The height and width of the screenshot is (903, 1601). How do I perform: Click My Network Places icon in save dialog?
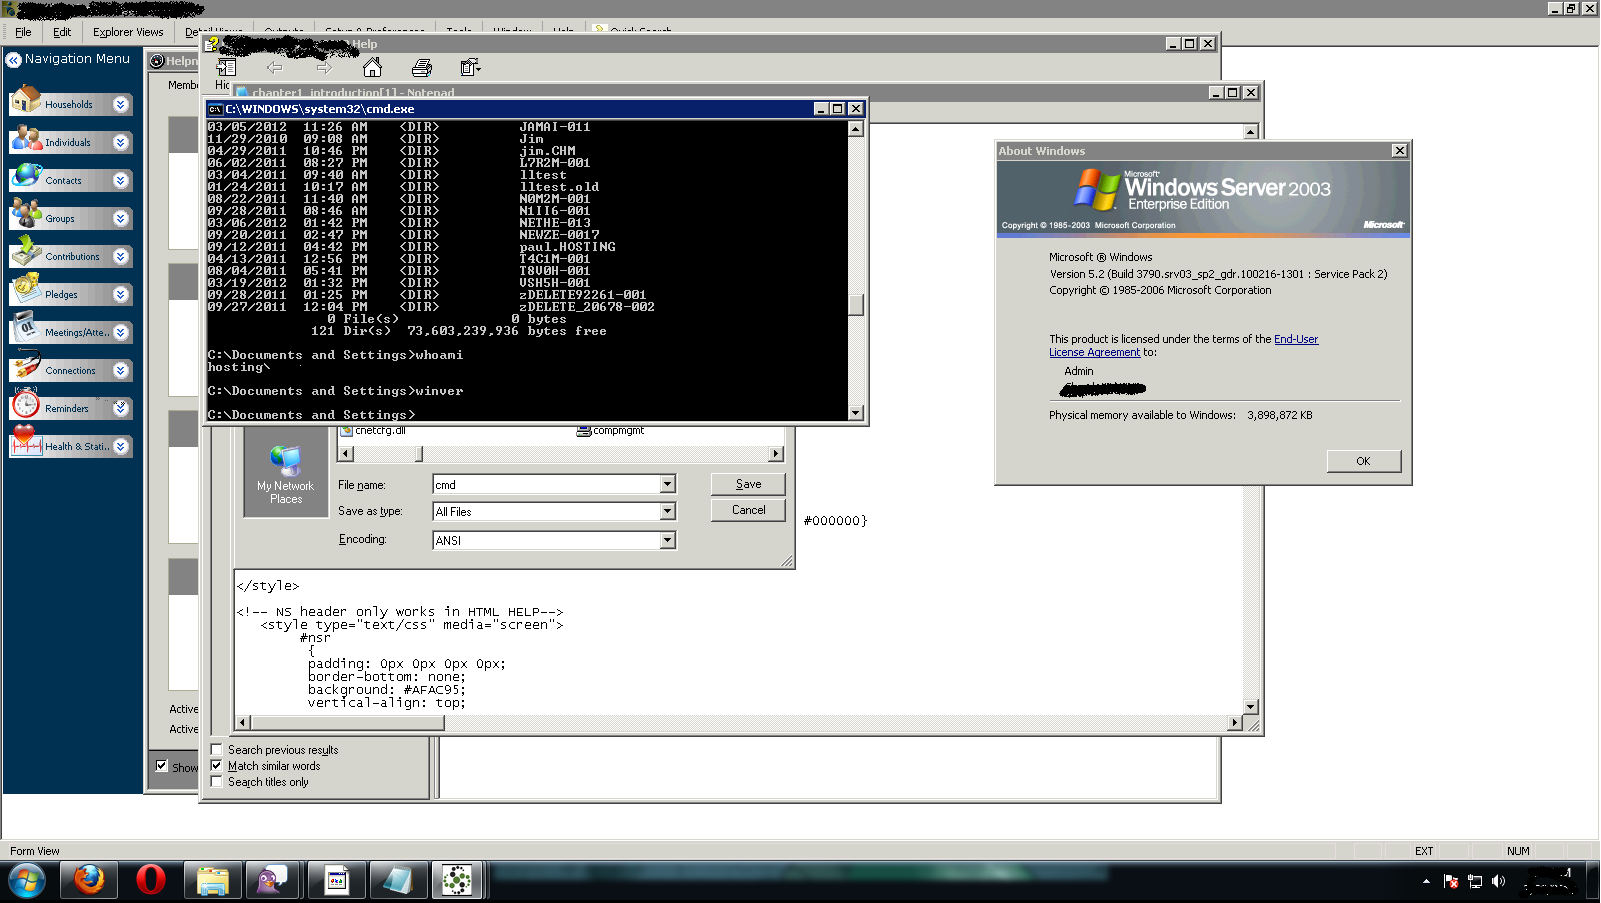click(x=286, y=474)
